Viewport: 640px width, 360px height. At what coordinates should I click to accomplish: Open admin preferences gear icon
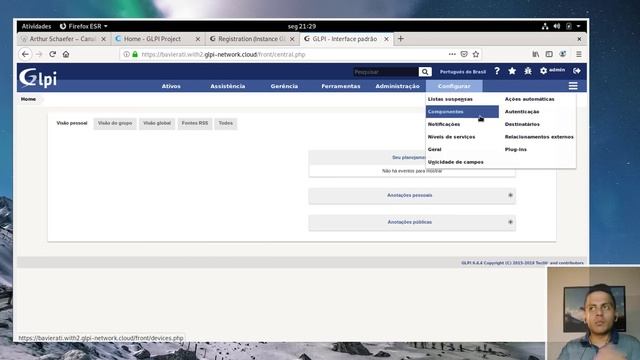(x=543, y=71)
